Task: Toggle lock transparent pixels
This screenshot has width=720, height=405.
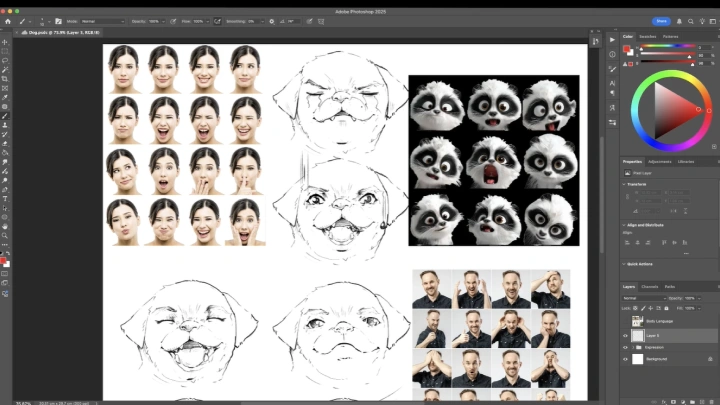Action: click(x=636, y=308)
